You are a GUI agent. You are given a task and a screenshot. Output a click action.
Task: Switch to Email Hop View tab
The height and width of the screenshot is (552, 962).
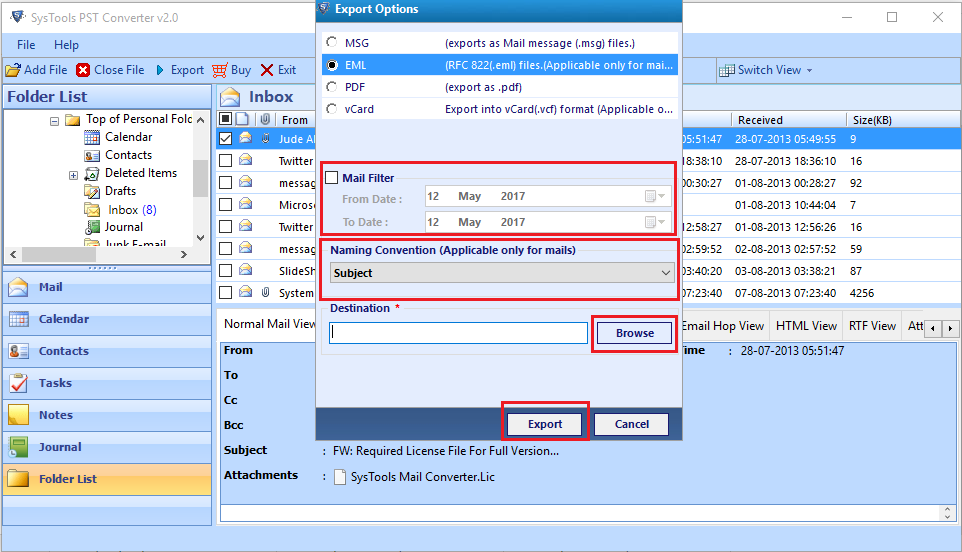click(x=723, y=326)
